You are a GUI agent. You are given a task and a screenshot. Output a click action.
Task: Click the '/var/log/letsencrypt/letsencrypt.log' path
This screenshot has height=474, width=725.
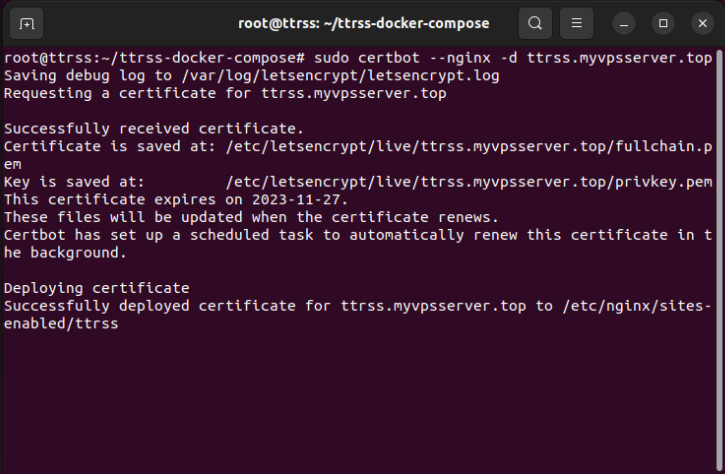tap(340, 75)
